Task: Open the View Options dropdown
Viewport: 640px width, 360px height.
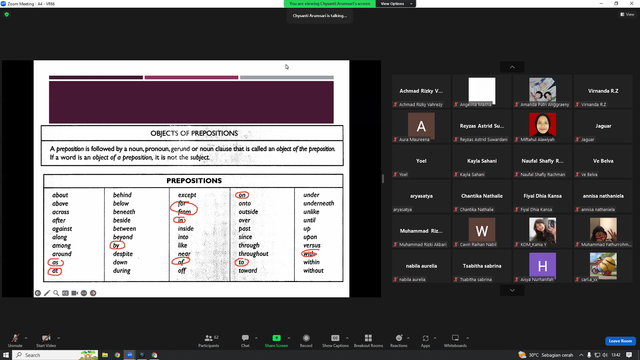Action: (x=396, y=4)
